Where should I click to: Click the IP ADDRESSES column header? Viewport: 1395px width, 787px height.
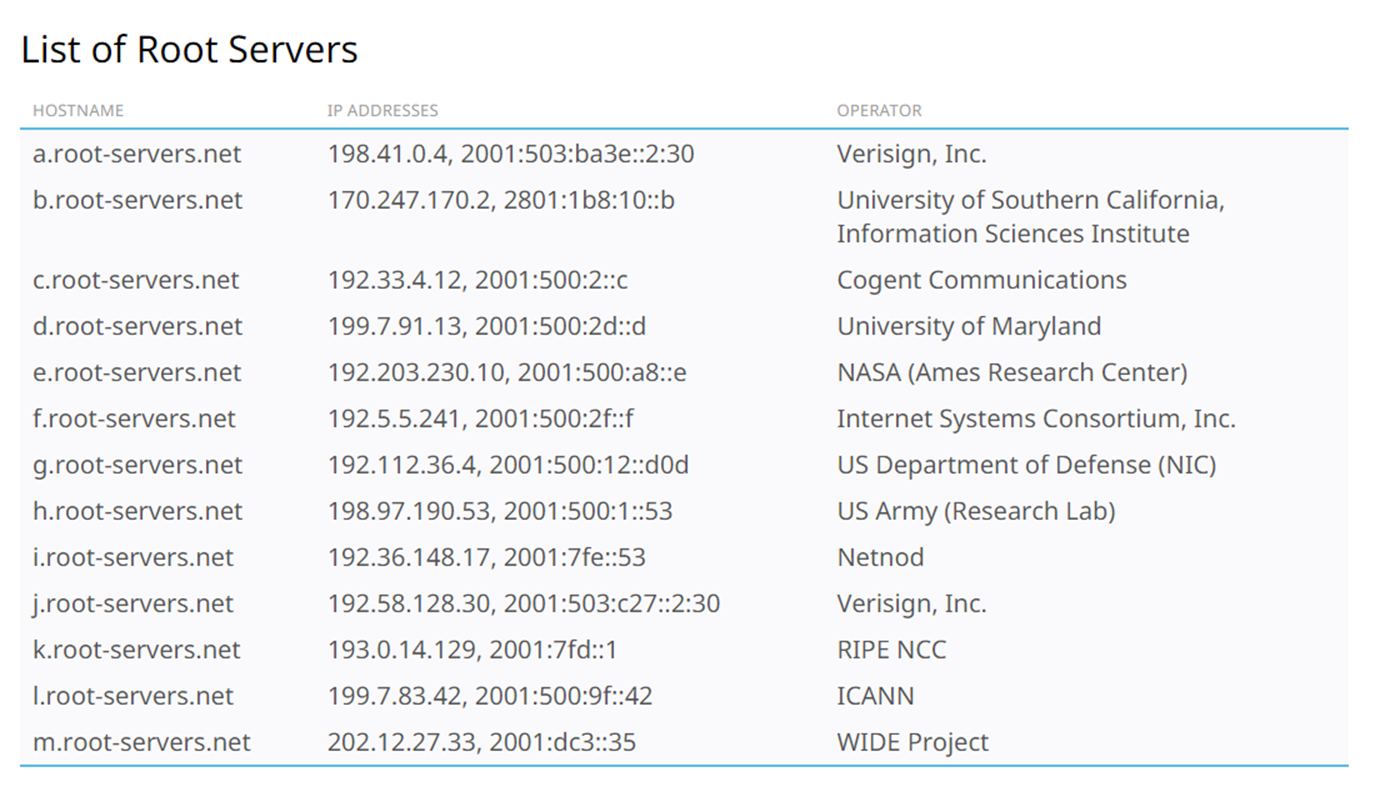point(382,111)
